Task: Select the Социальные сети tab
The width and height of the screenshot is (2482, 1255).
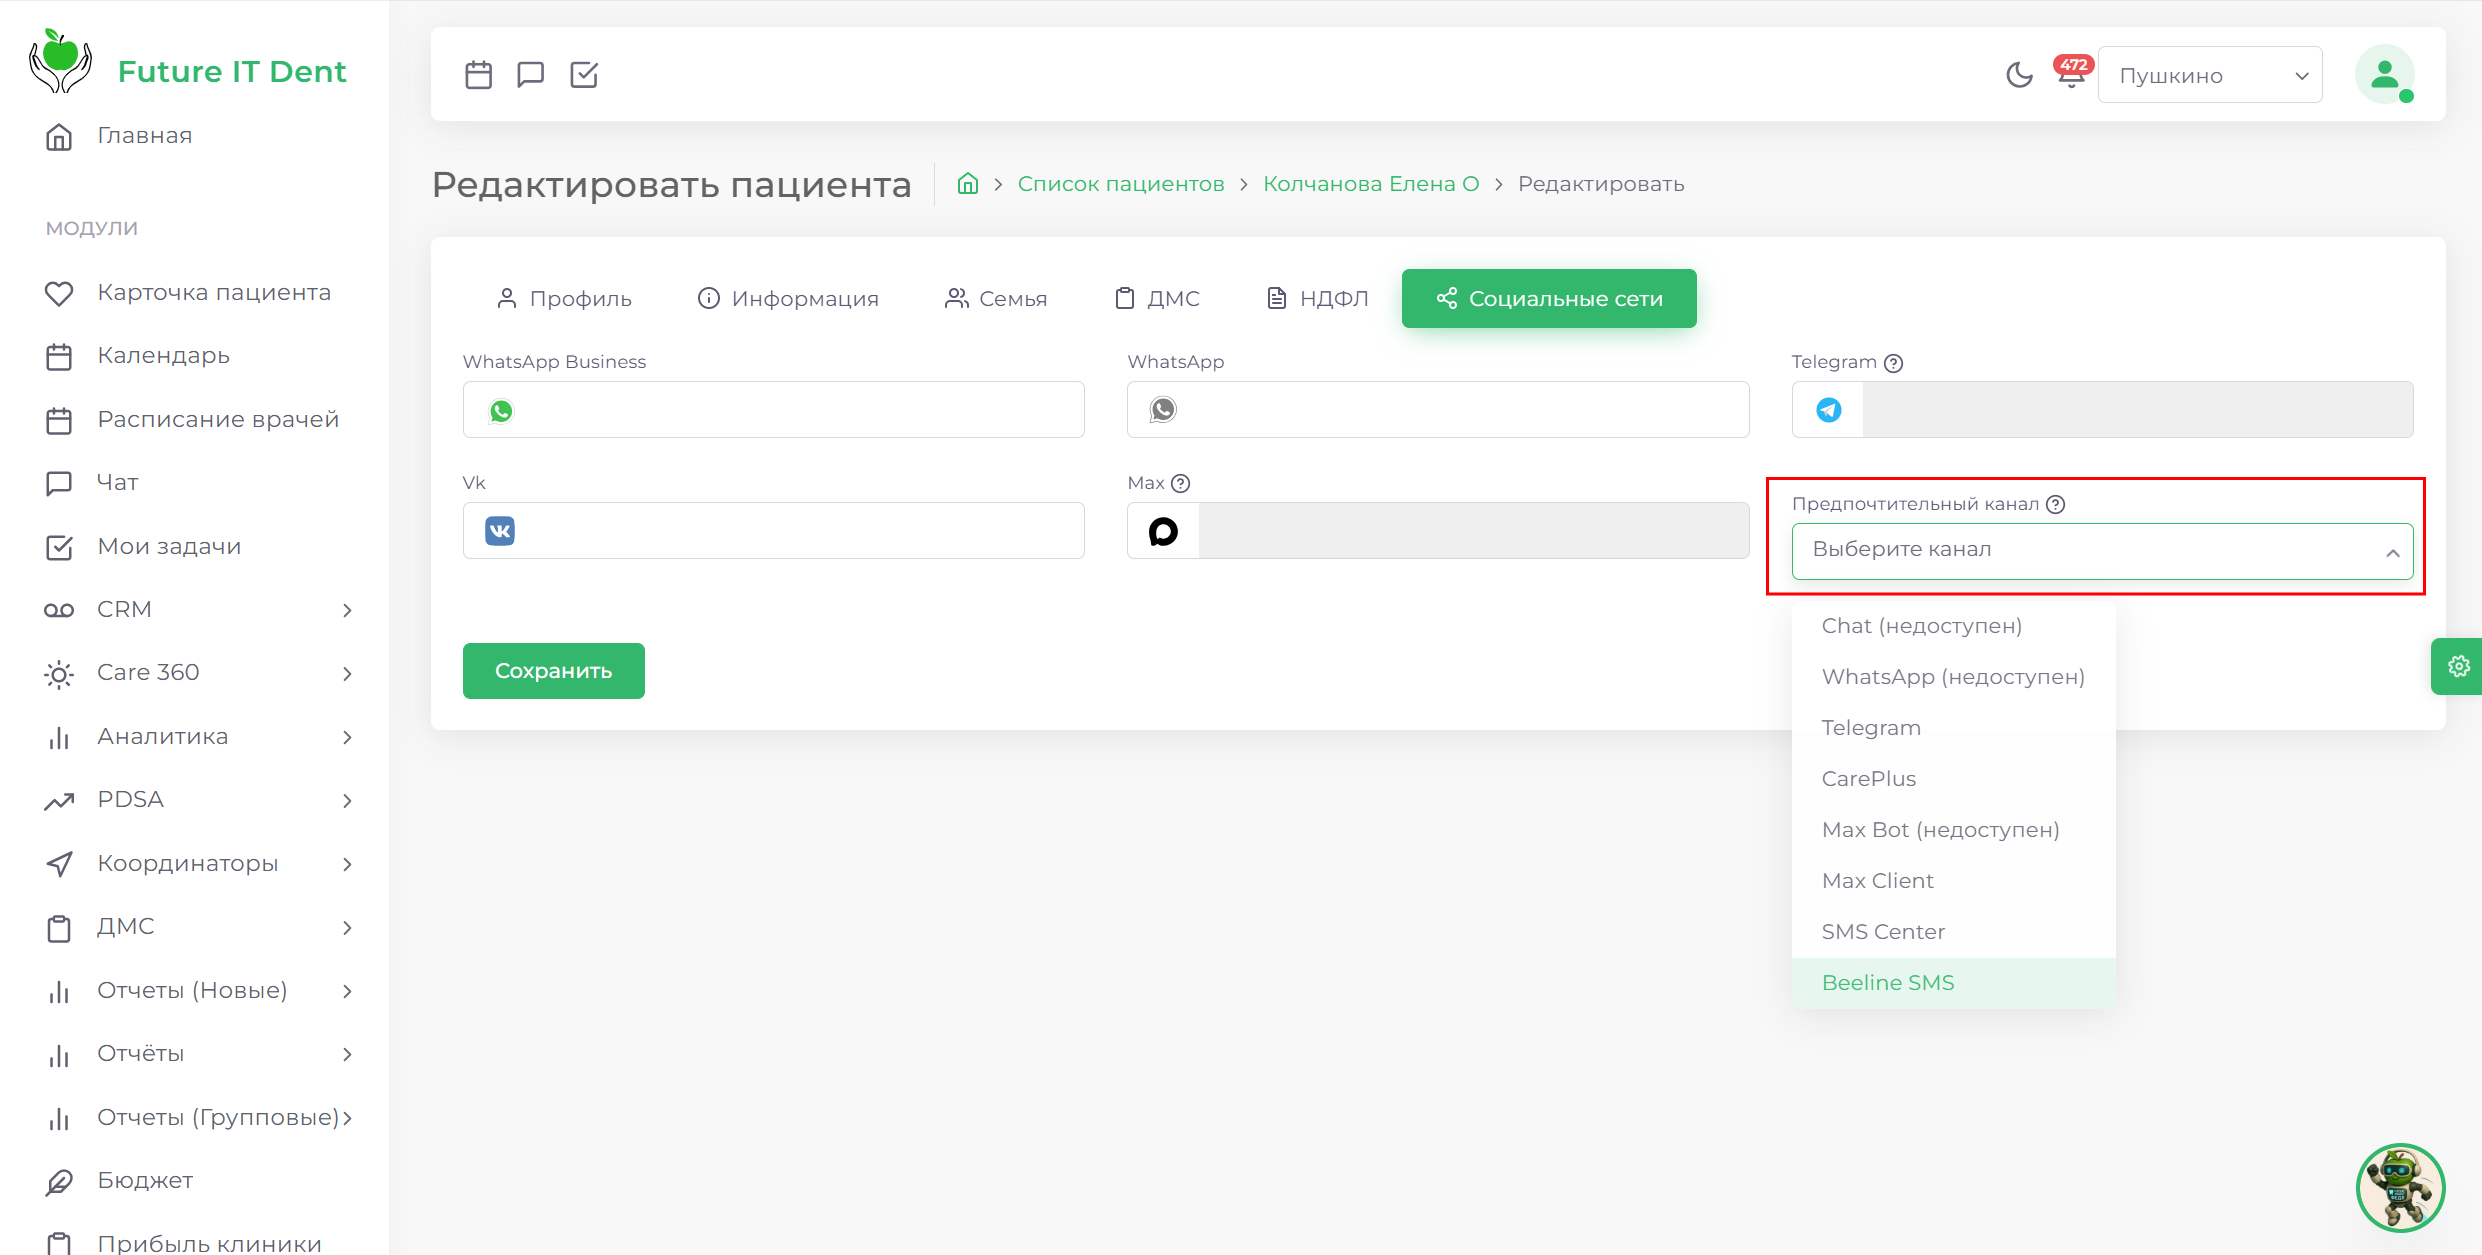Action: coord(1549,299)
